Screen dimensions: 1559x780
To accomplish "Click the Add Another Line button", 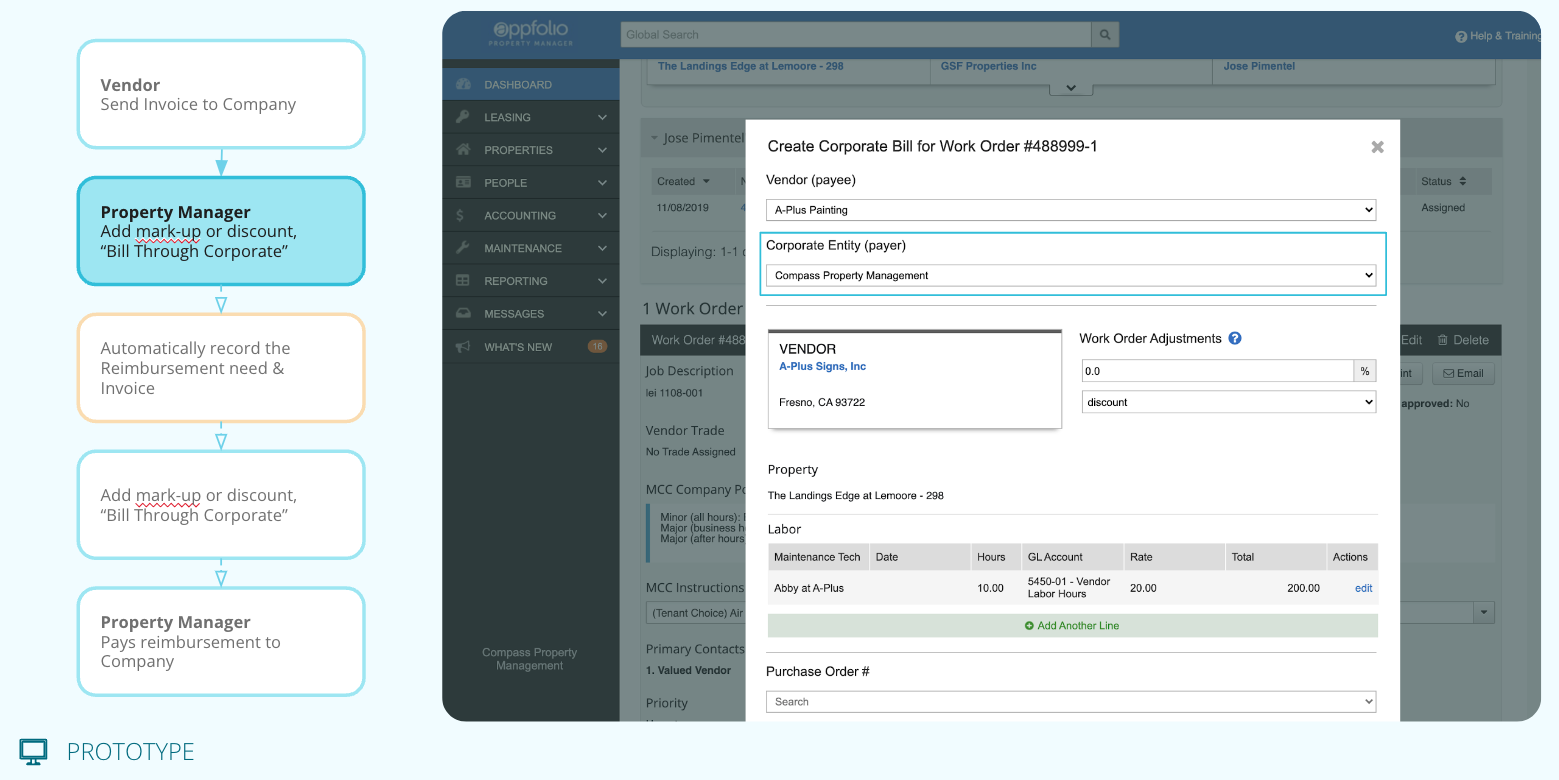I will [1072, 626].
